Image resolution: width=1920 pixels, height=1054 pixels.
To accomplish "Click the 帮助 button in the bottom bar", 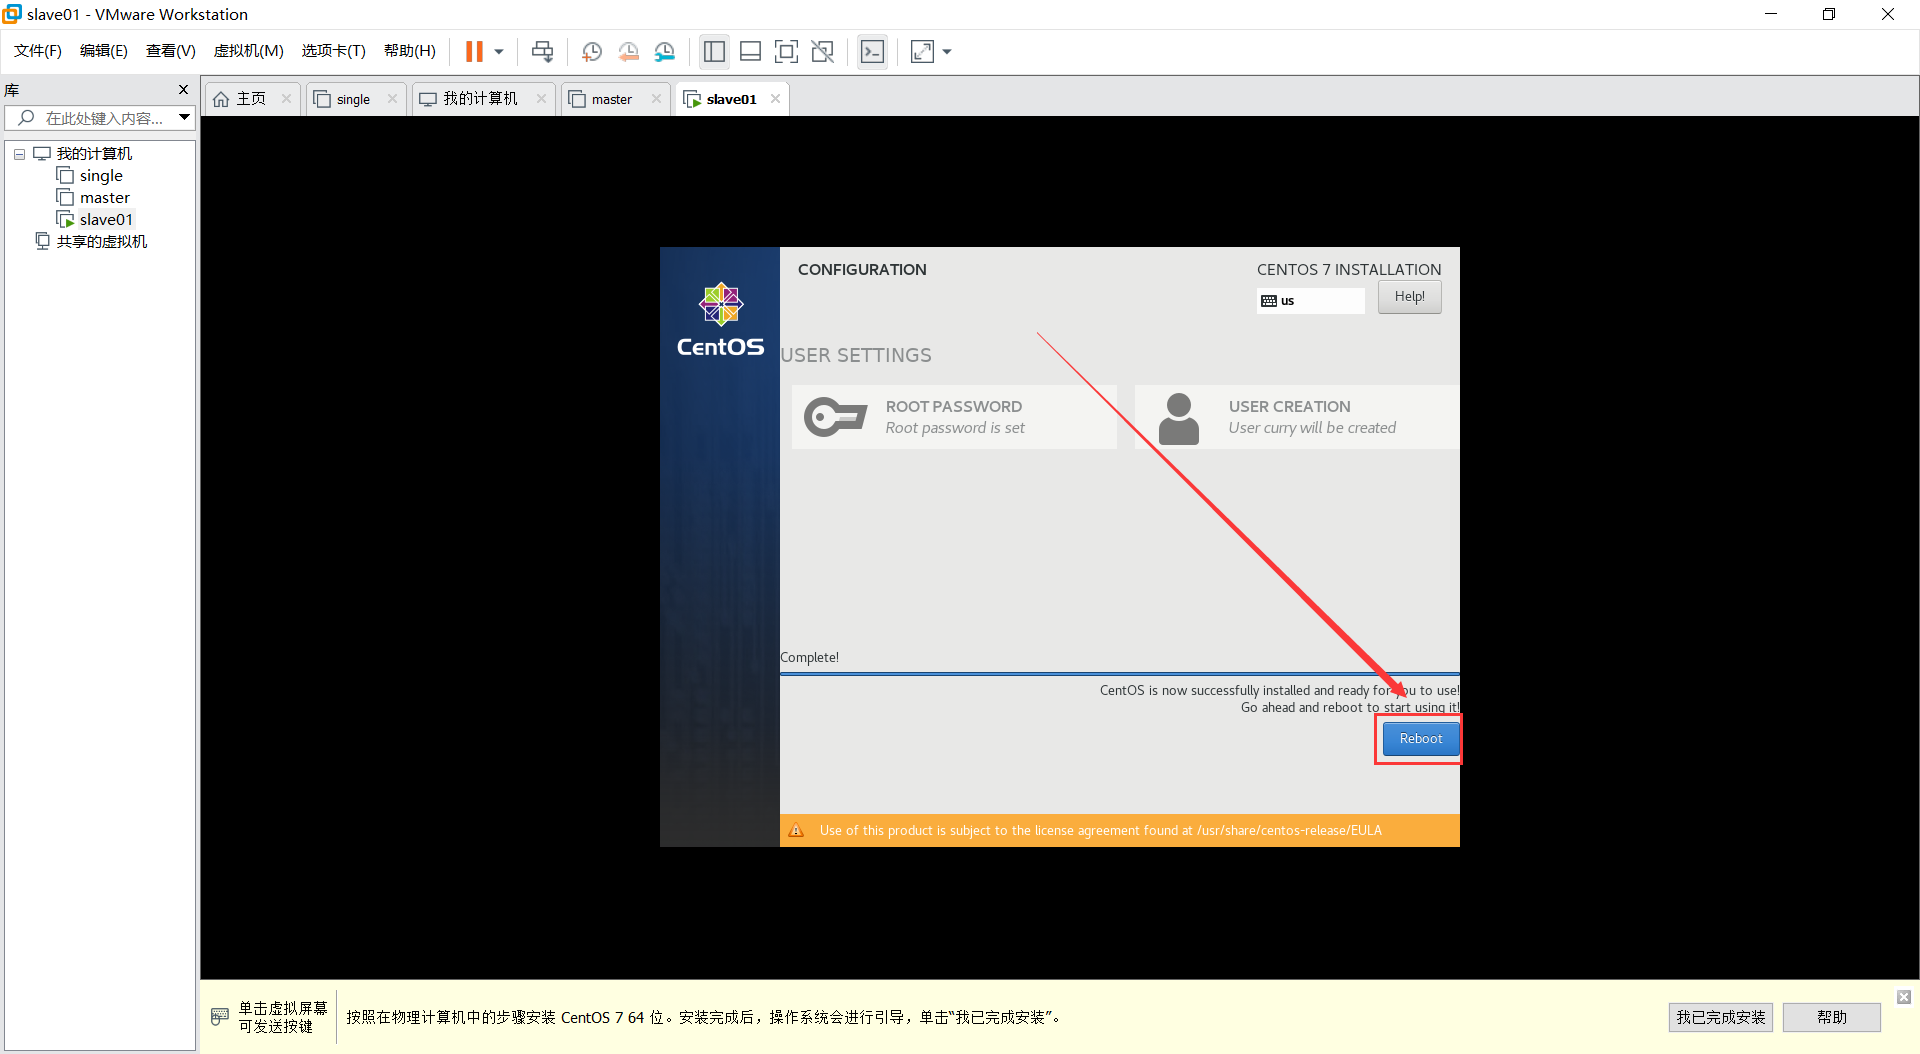I will [x=1831, y=1017].
